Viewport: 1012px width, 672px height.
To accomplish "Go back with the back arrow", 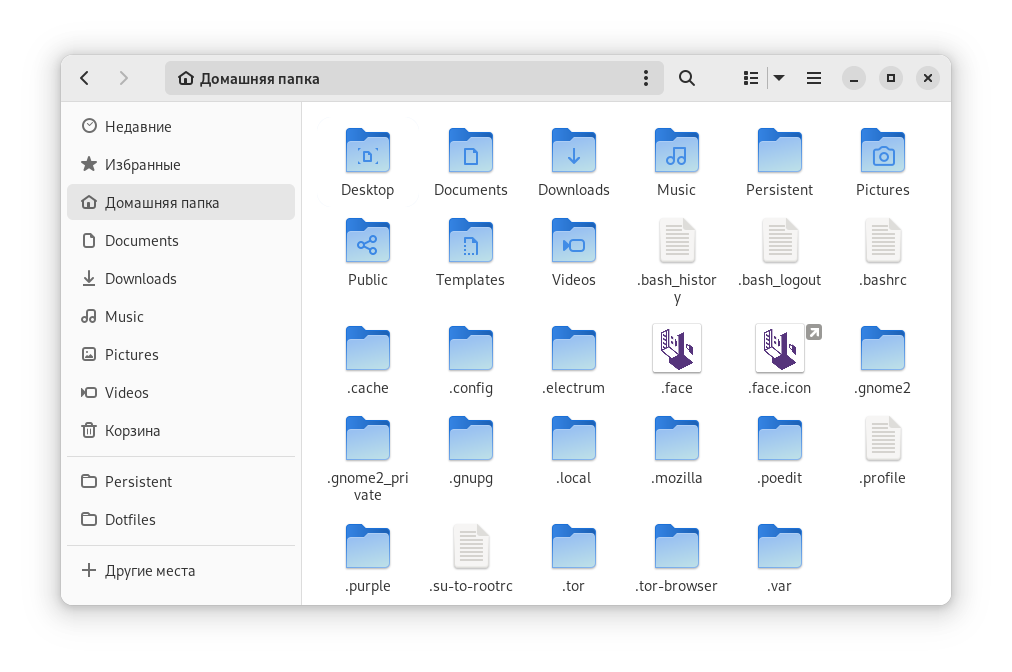I will pyautogui.click(x=85, y=78).
